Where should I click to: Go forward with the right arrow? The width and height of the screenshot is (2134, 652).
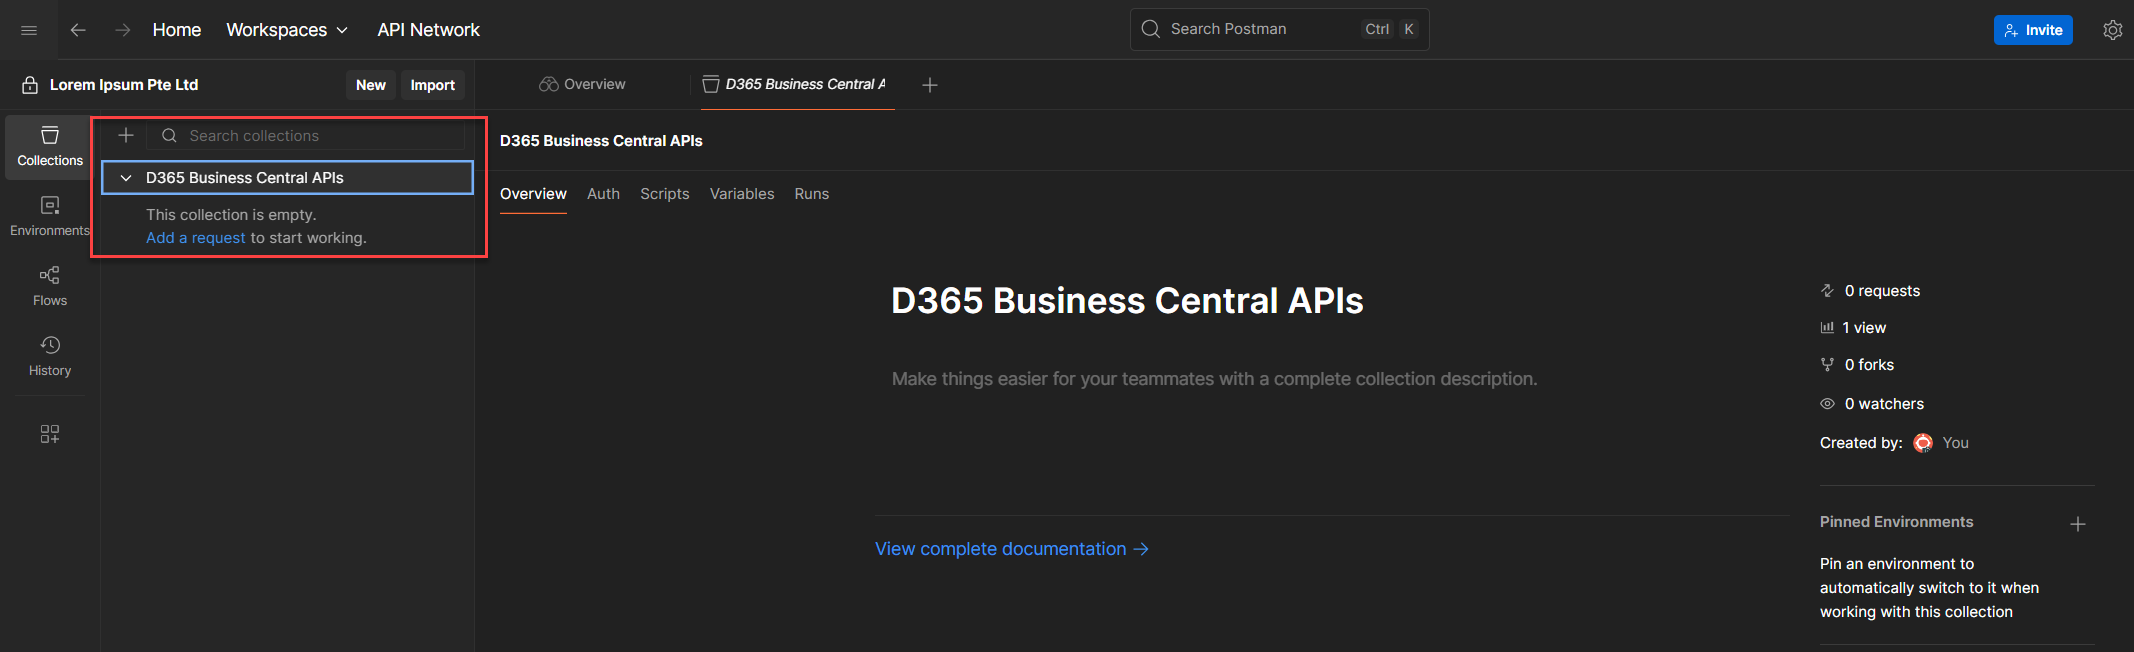(x=122, y=30)
